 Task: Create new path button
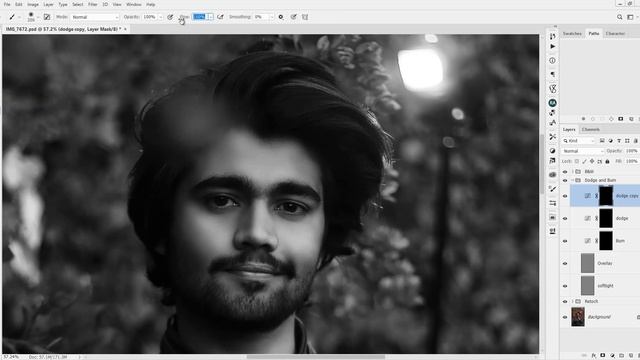tap(631, 119)
